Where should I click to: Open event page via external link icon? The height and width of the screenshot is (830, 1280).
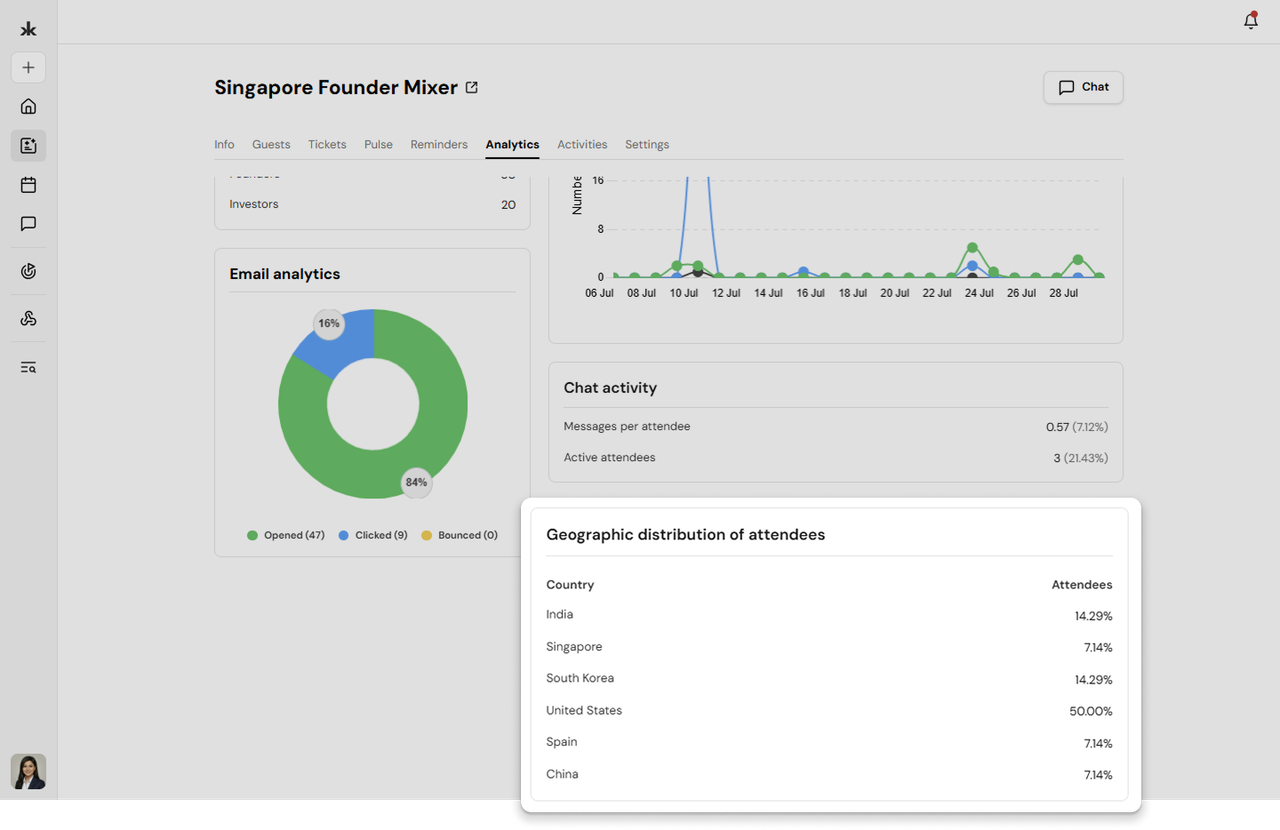click(x=472, y=87)
